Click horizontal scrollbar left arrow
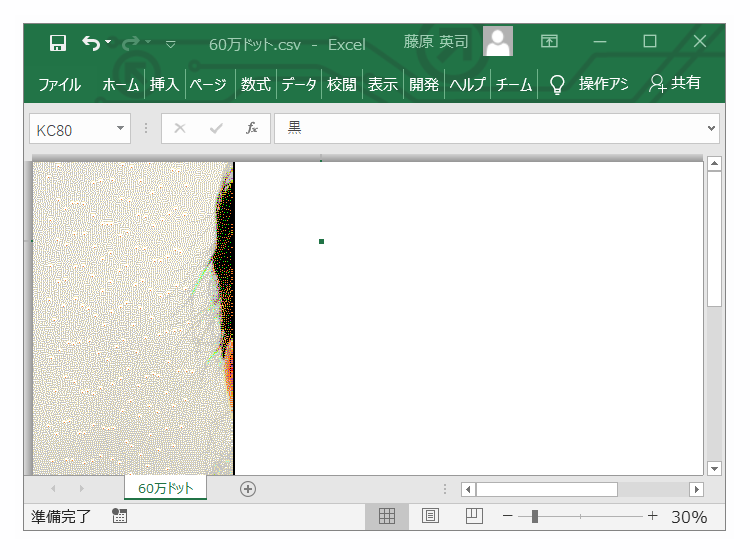This screenshot has height=560, width=750. [x=468, y=489]
